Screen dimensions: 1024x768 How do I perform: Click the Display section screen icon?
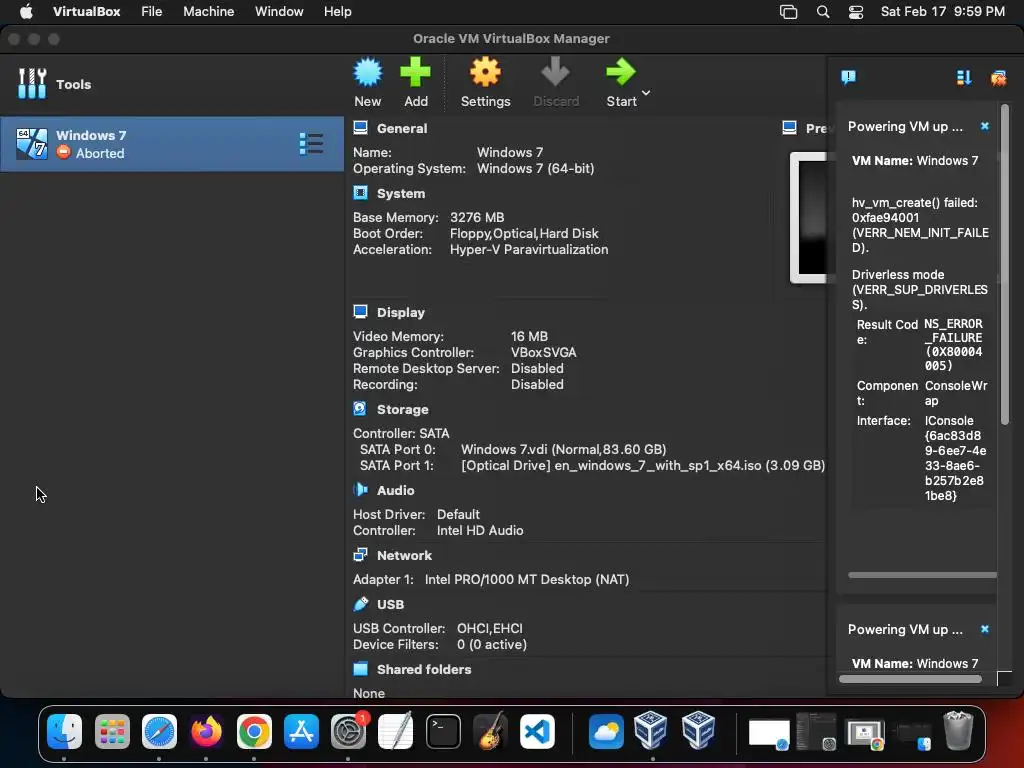360,312
